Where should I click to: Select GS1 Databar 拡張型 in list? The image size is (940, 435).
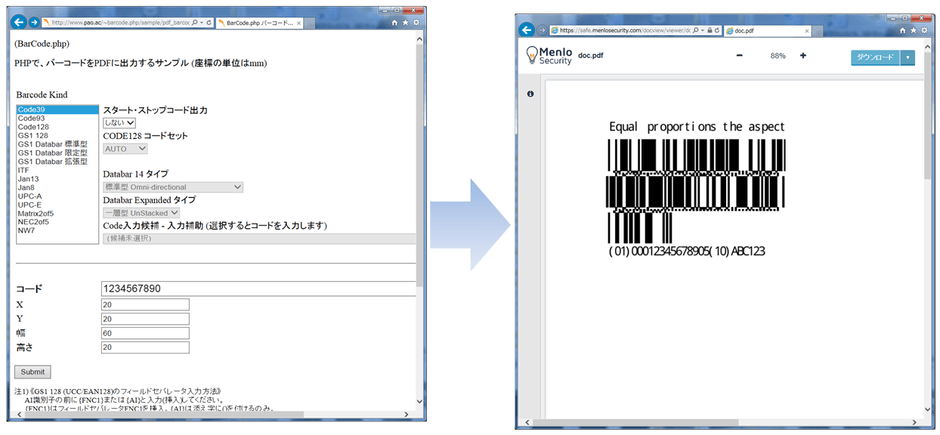(x=57, y=161)
